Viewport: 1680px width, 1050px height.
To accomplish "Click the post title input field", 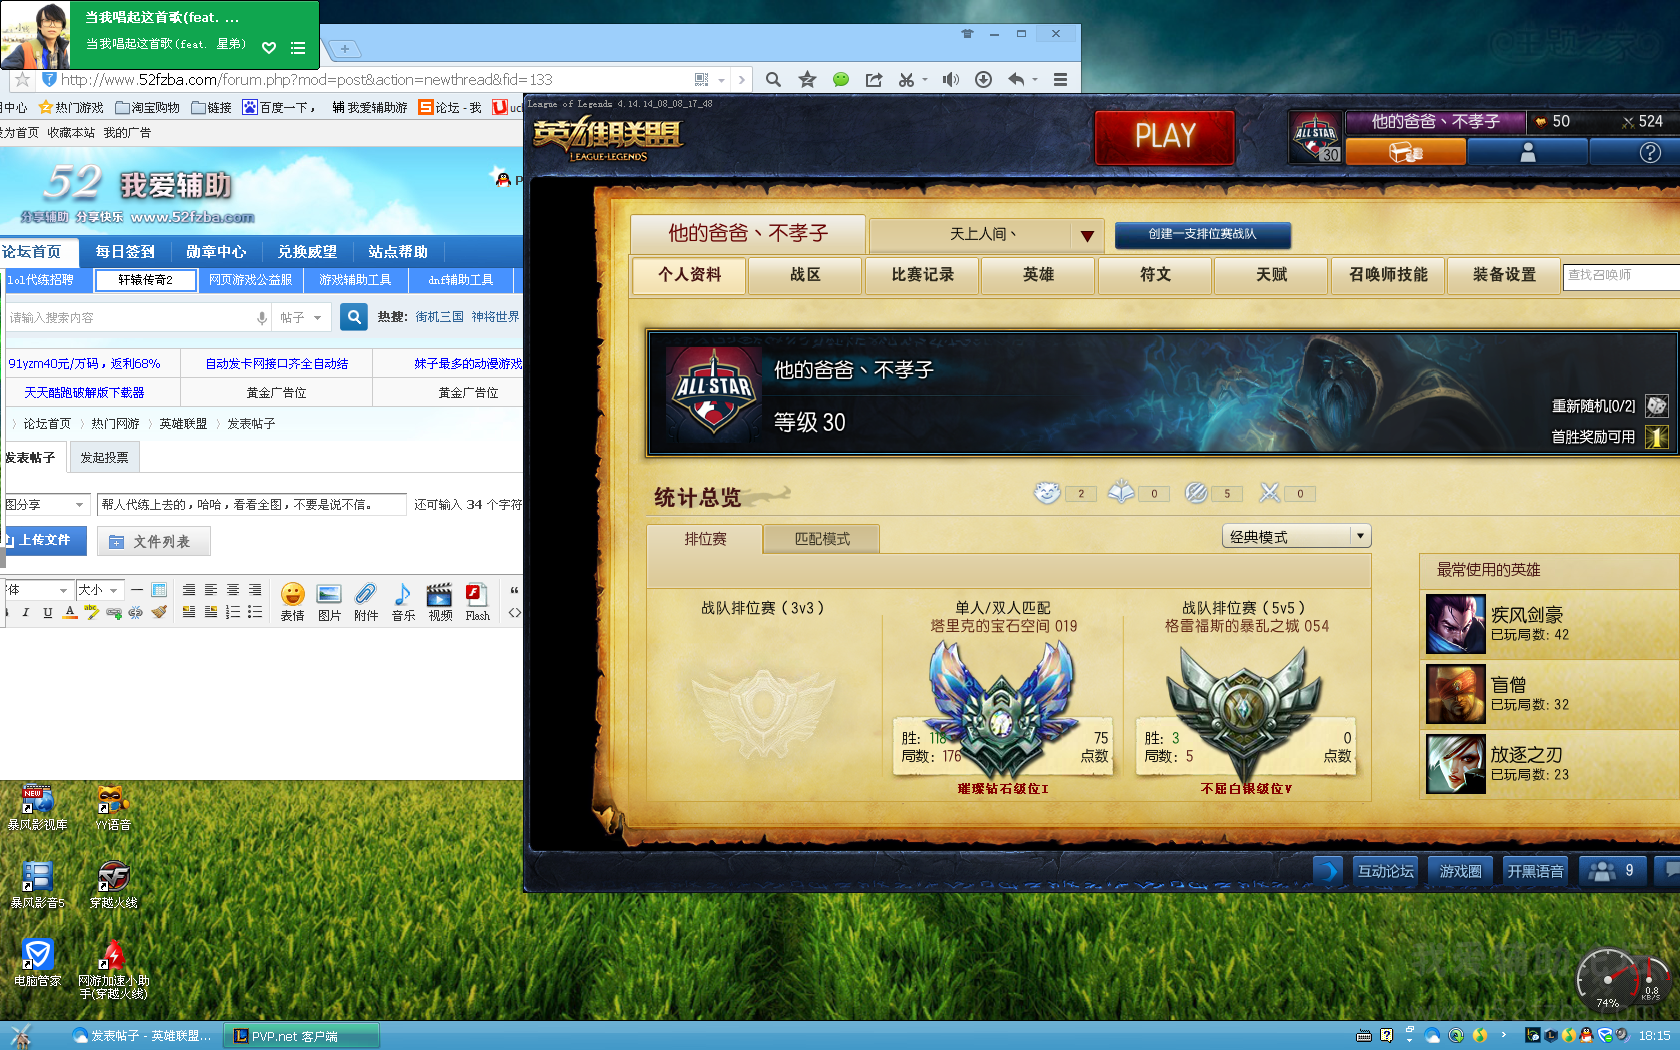I will 251,505.
